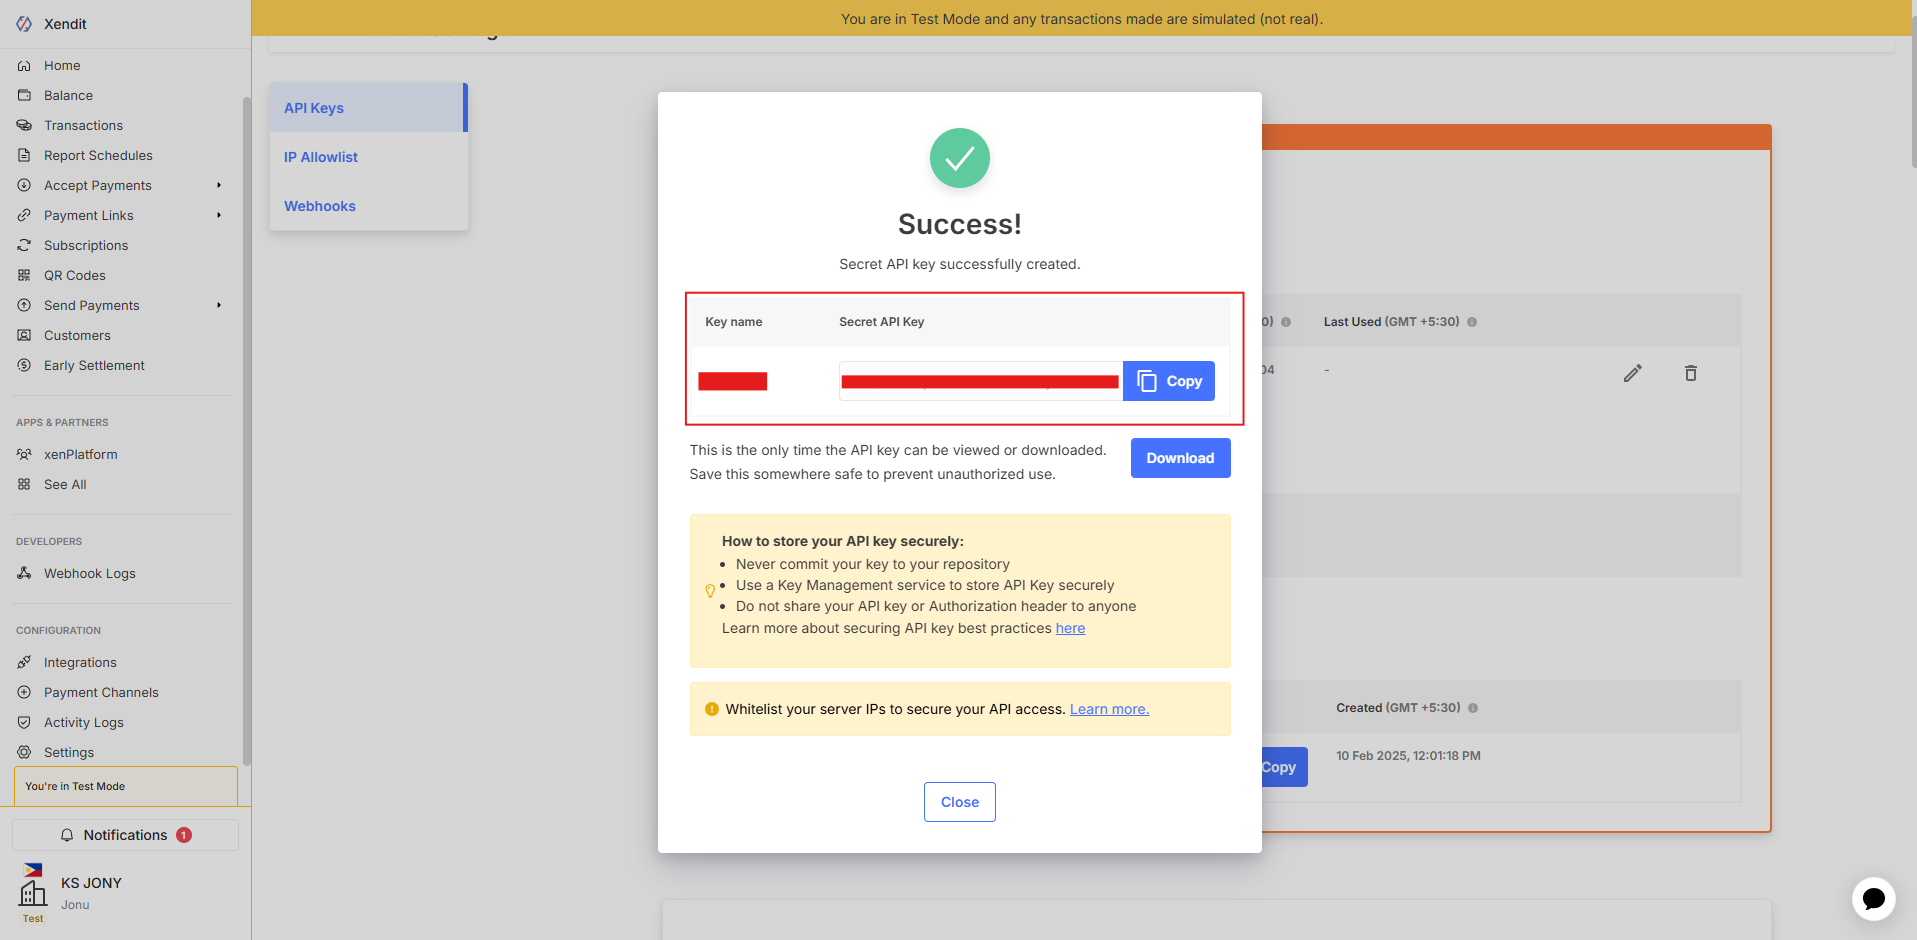The width and height of the screenshot is (1917, 940).
Task: Click the Xendit logo icon
Action: 24,24
